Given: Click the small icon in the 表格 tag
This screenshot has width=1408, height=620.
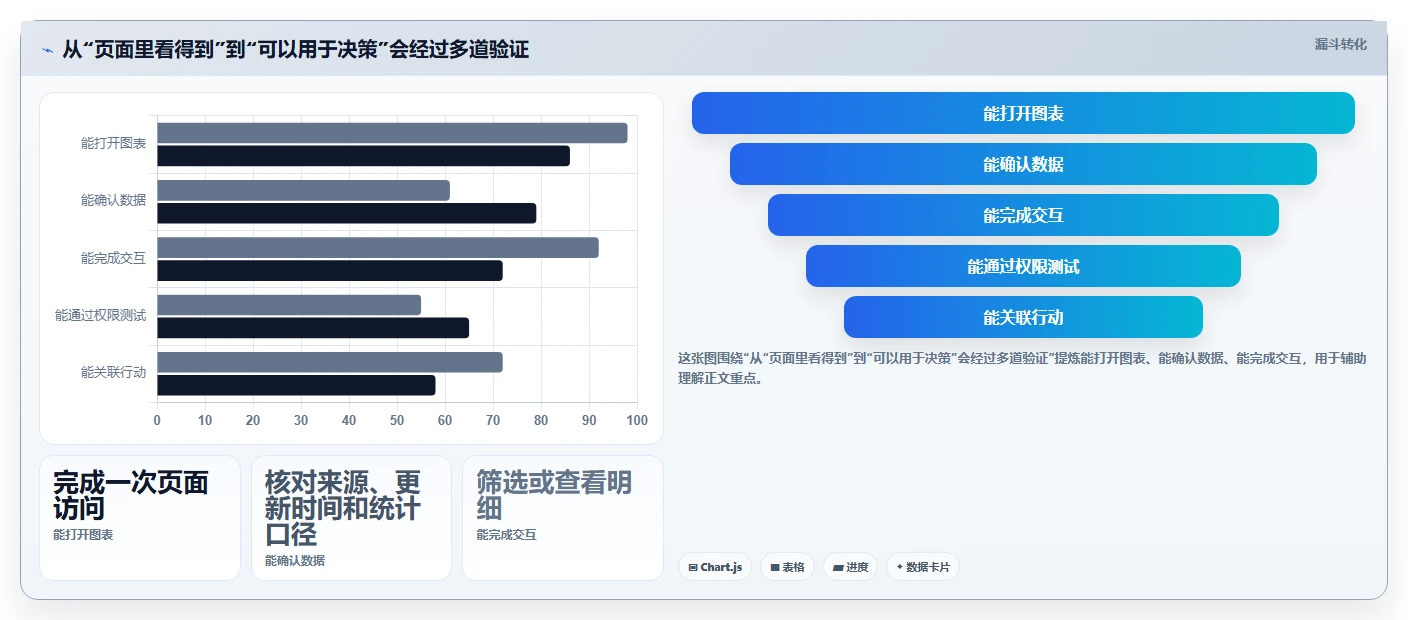Looking at the screenshot, I should [775, 567].
